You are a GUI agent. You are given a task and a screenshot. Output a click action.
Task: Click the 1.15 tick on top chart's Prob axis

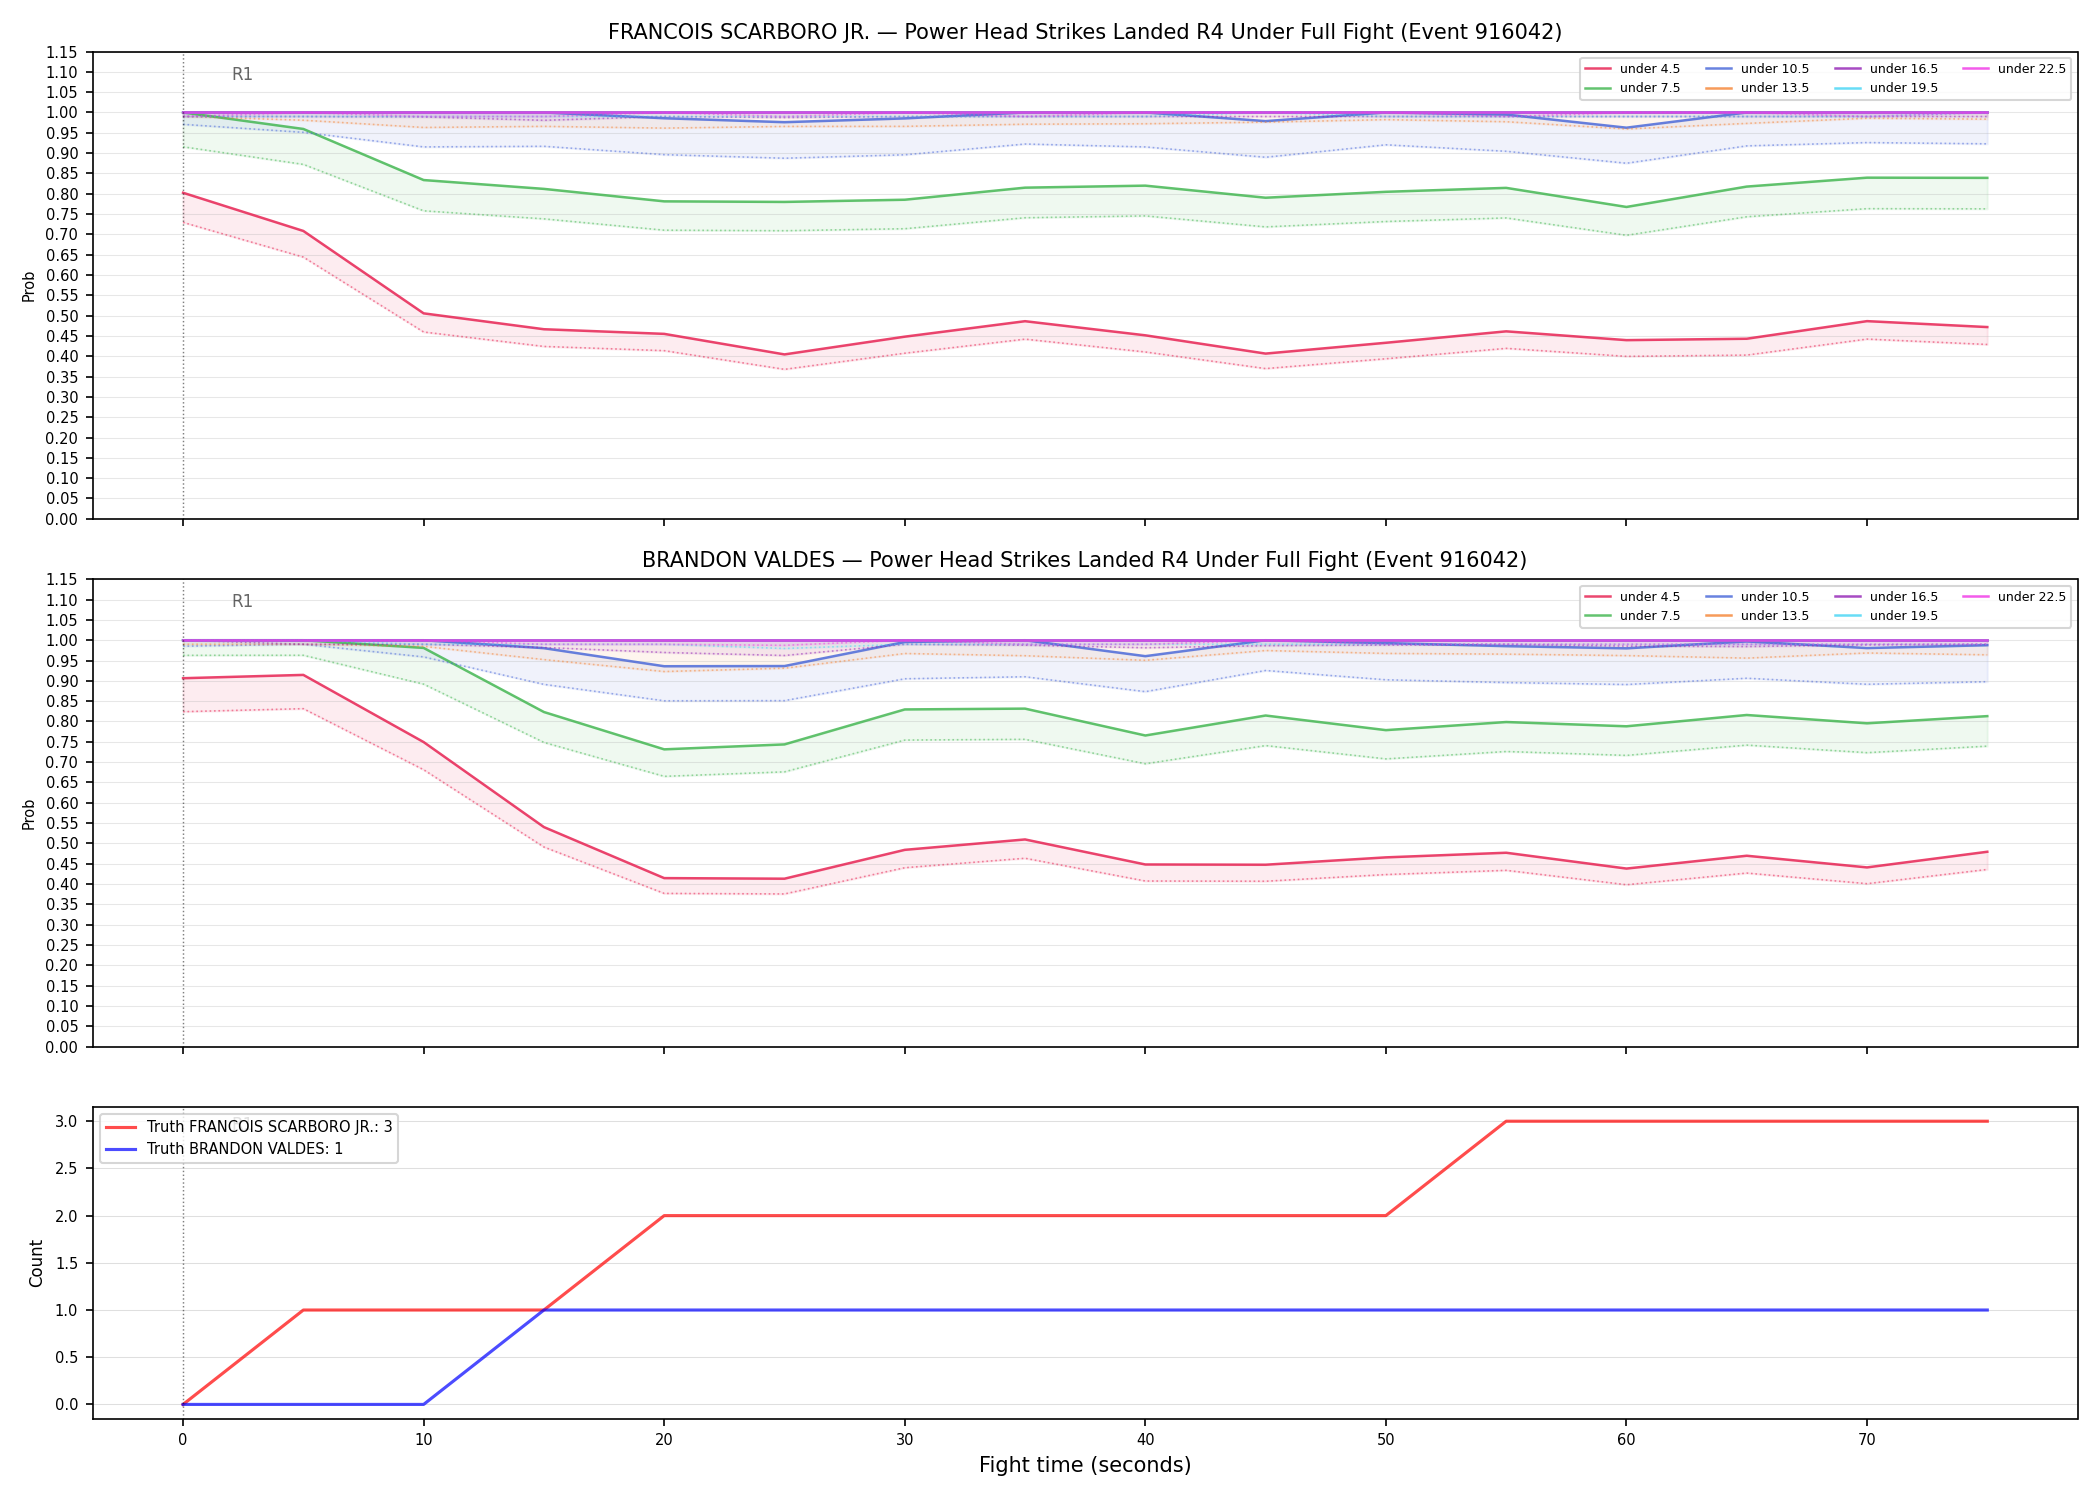(x=62, y=52)
